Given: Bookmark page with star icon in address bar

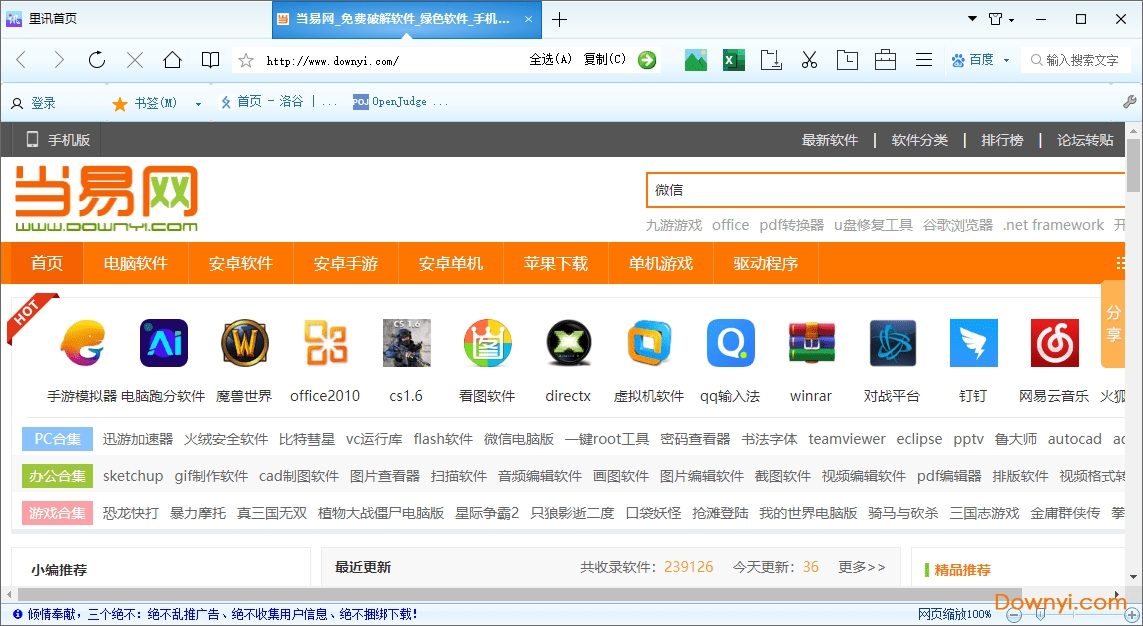Looking at the screenshot, I should (x=246, y=60).
